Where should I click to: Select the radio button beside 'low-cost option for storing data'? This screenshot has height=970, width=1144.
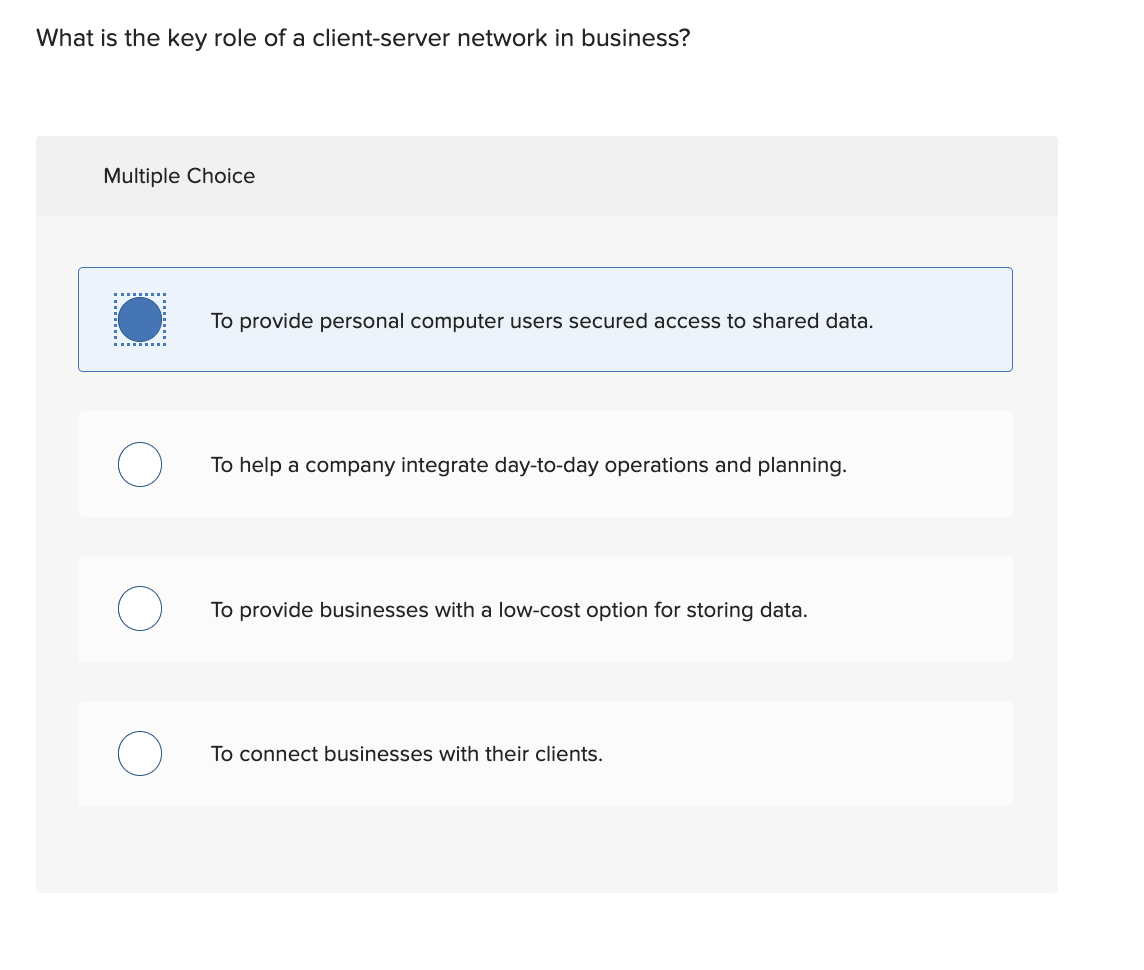point(140,608)
